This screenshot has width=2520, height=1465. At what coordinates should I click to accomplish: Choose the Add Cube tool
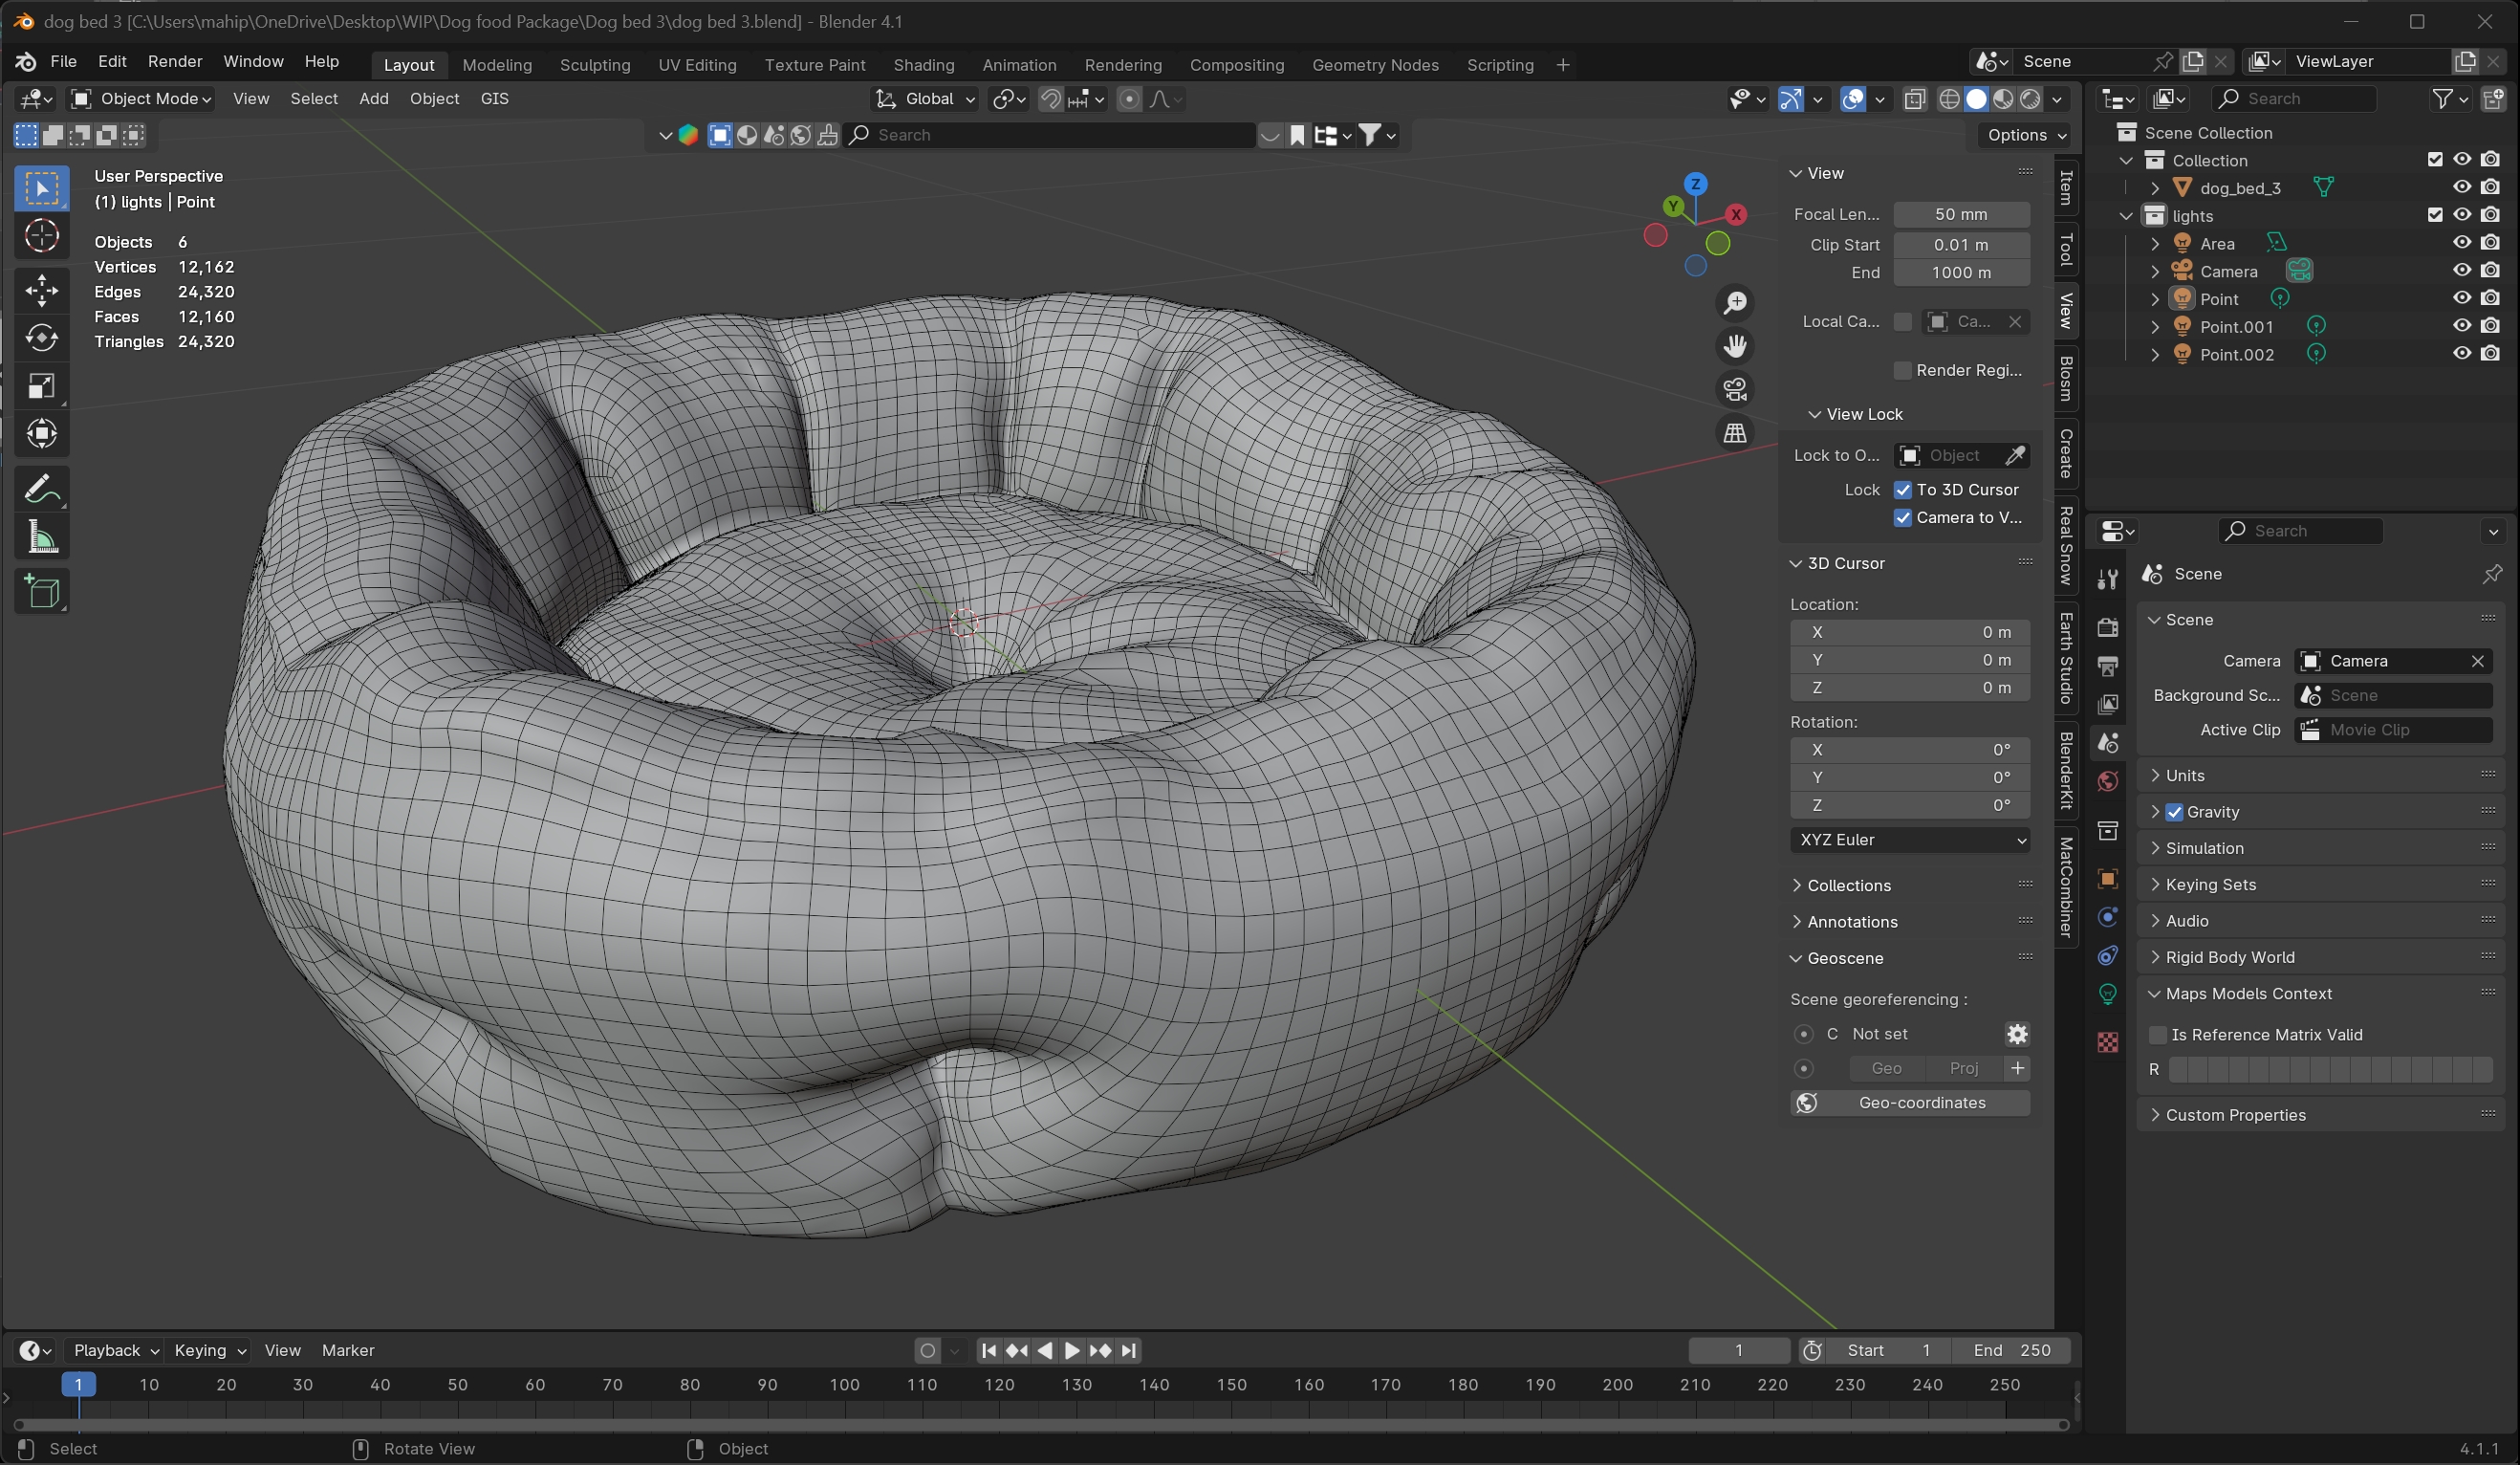(41, 592)
